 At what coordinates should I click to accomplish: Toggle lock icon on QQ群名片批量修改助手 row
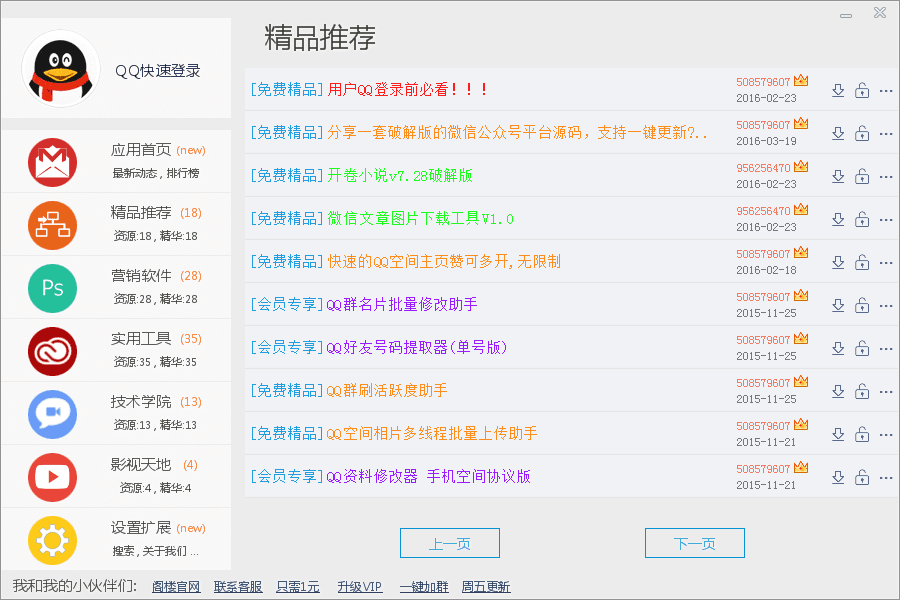[862, 305]
